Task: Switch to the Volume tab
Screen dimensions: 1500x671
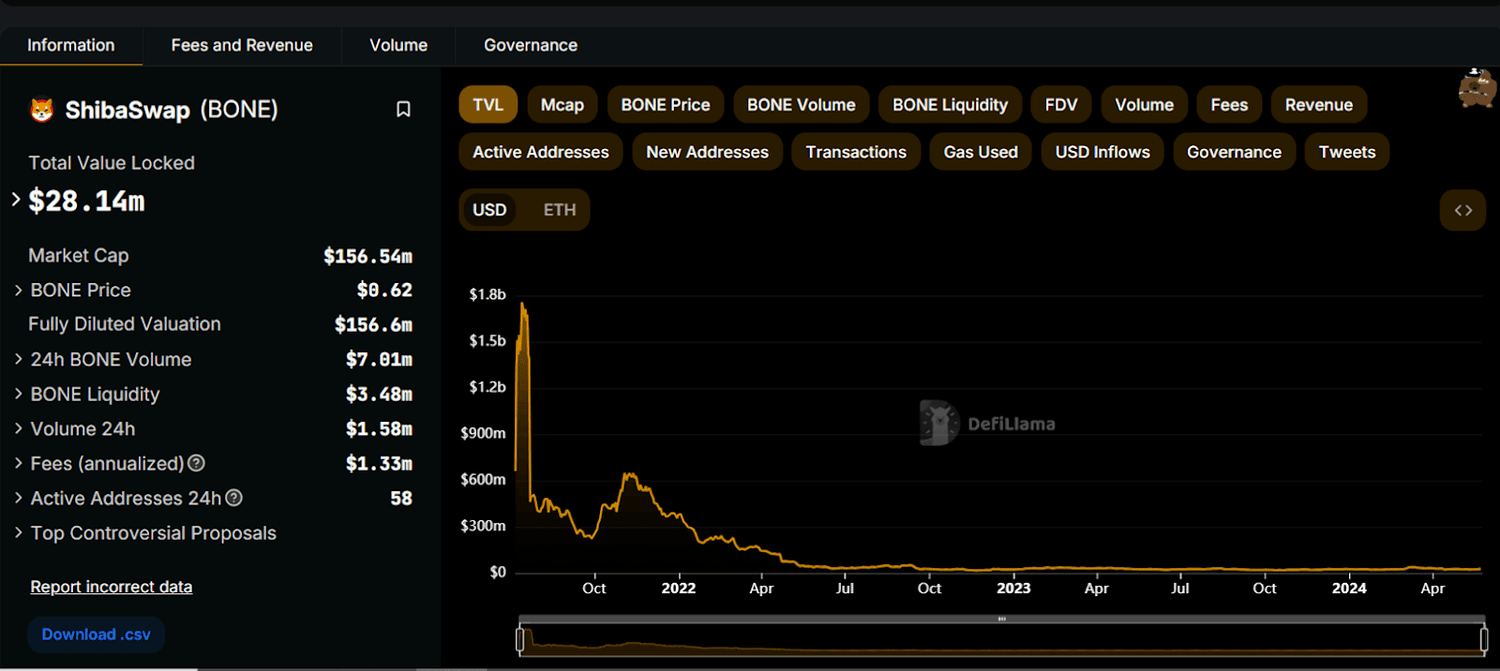Action: (398, 45)
